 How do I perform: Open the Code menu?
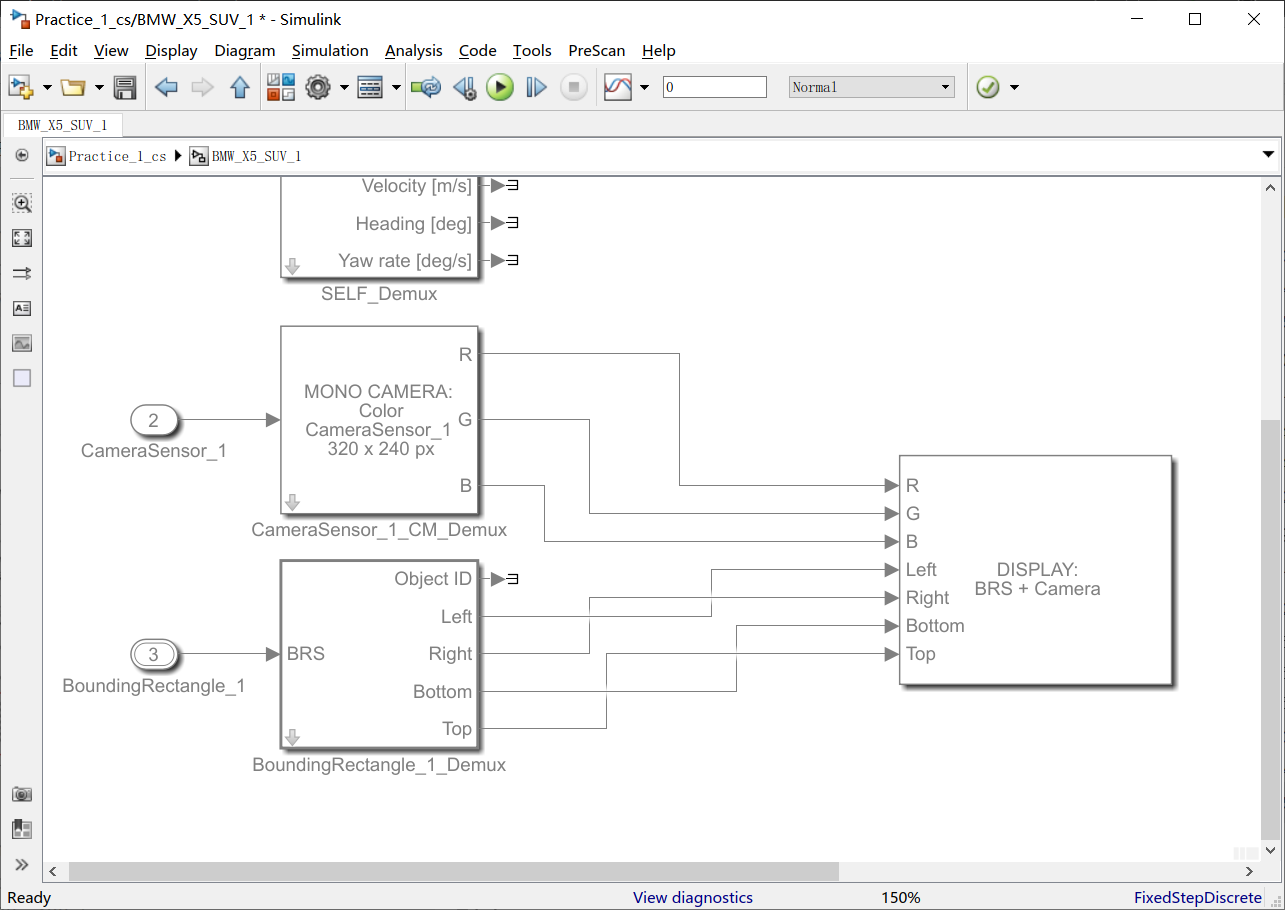(478, 50)
